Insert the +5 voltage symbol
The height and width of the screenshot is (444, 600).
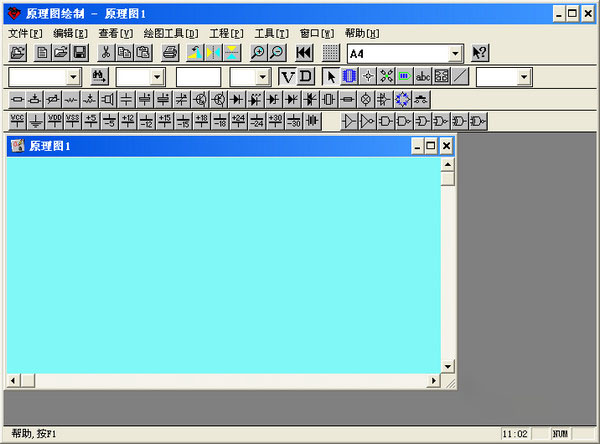pos(91,121)
